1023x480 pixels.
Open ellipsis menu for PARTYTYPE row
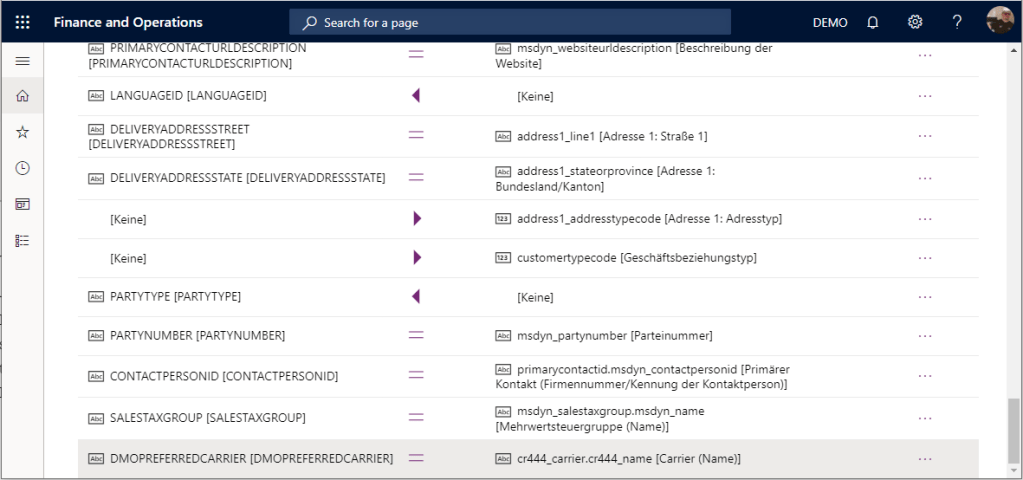(x=924, y=297)
